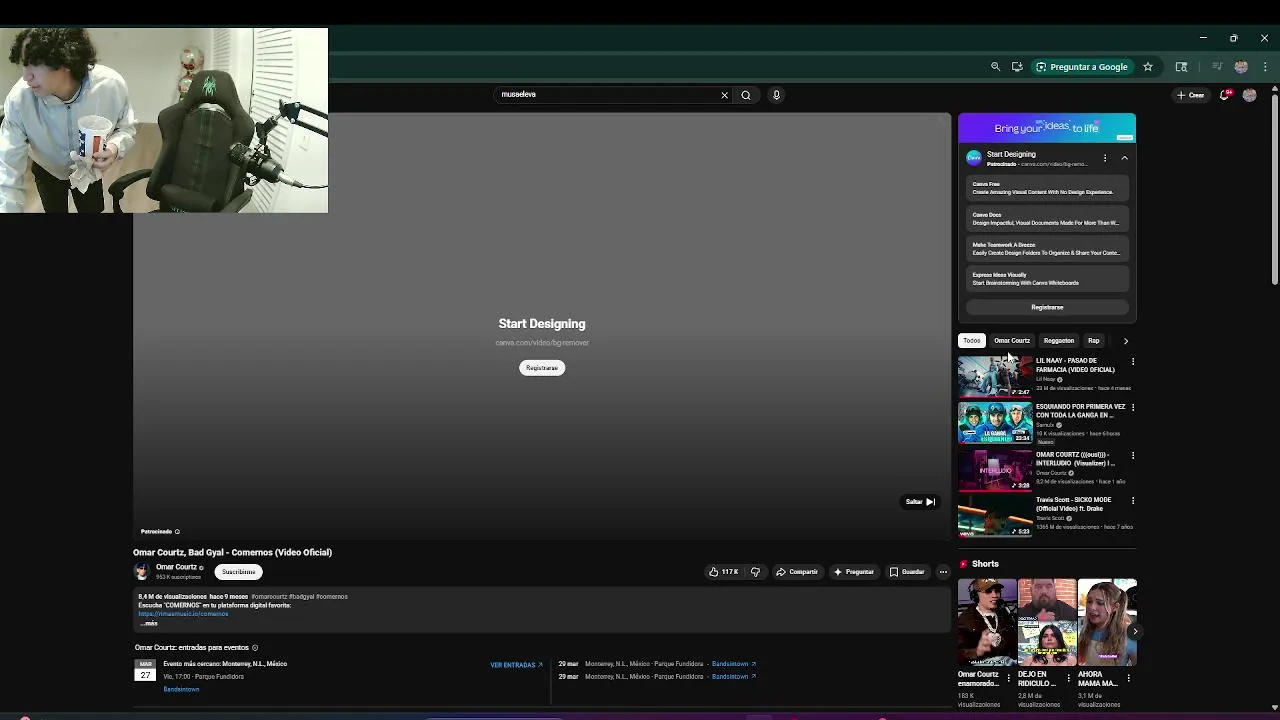Open options for Lil Naay video

tap(1133, 361)
